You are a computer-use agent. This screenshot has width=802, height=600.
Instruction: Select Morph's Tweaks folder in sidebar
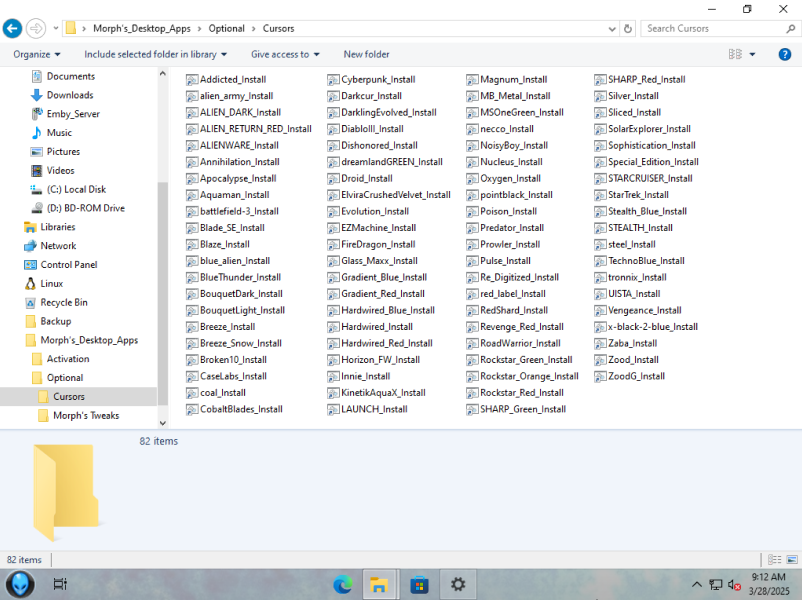point(86,416)
